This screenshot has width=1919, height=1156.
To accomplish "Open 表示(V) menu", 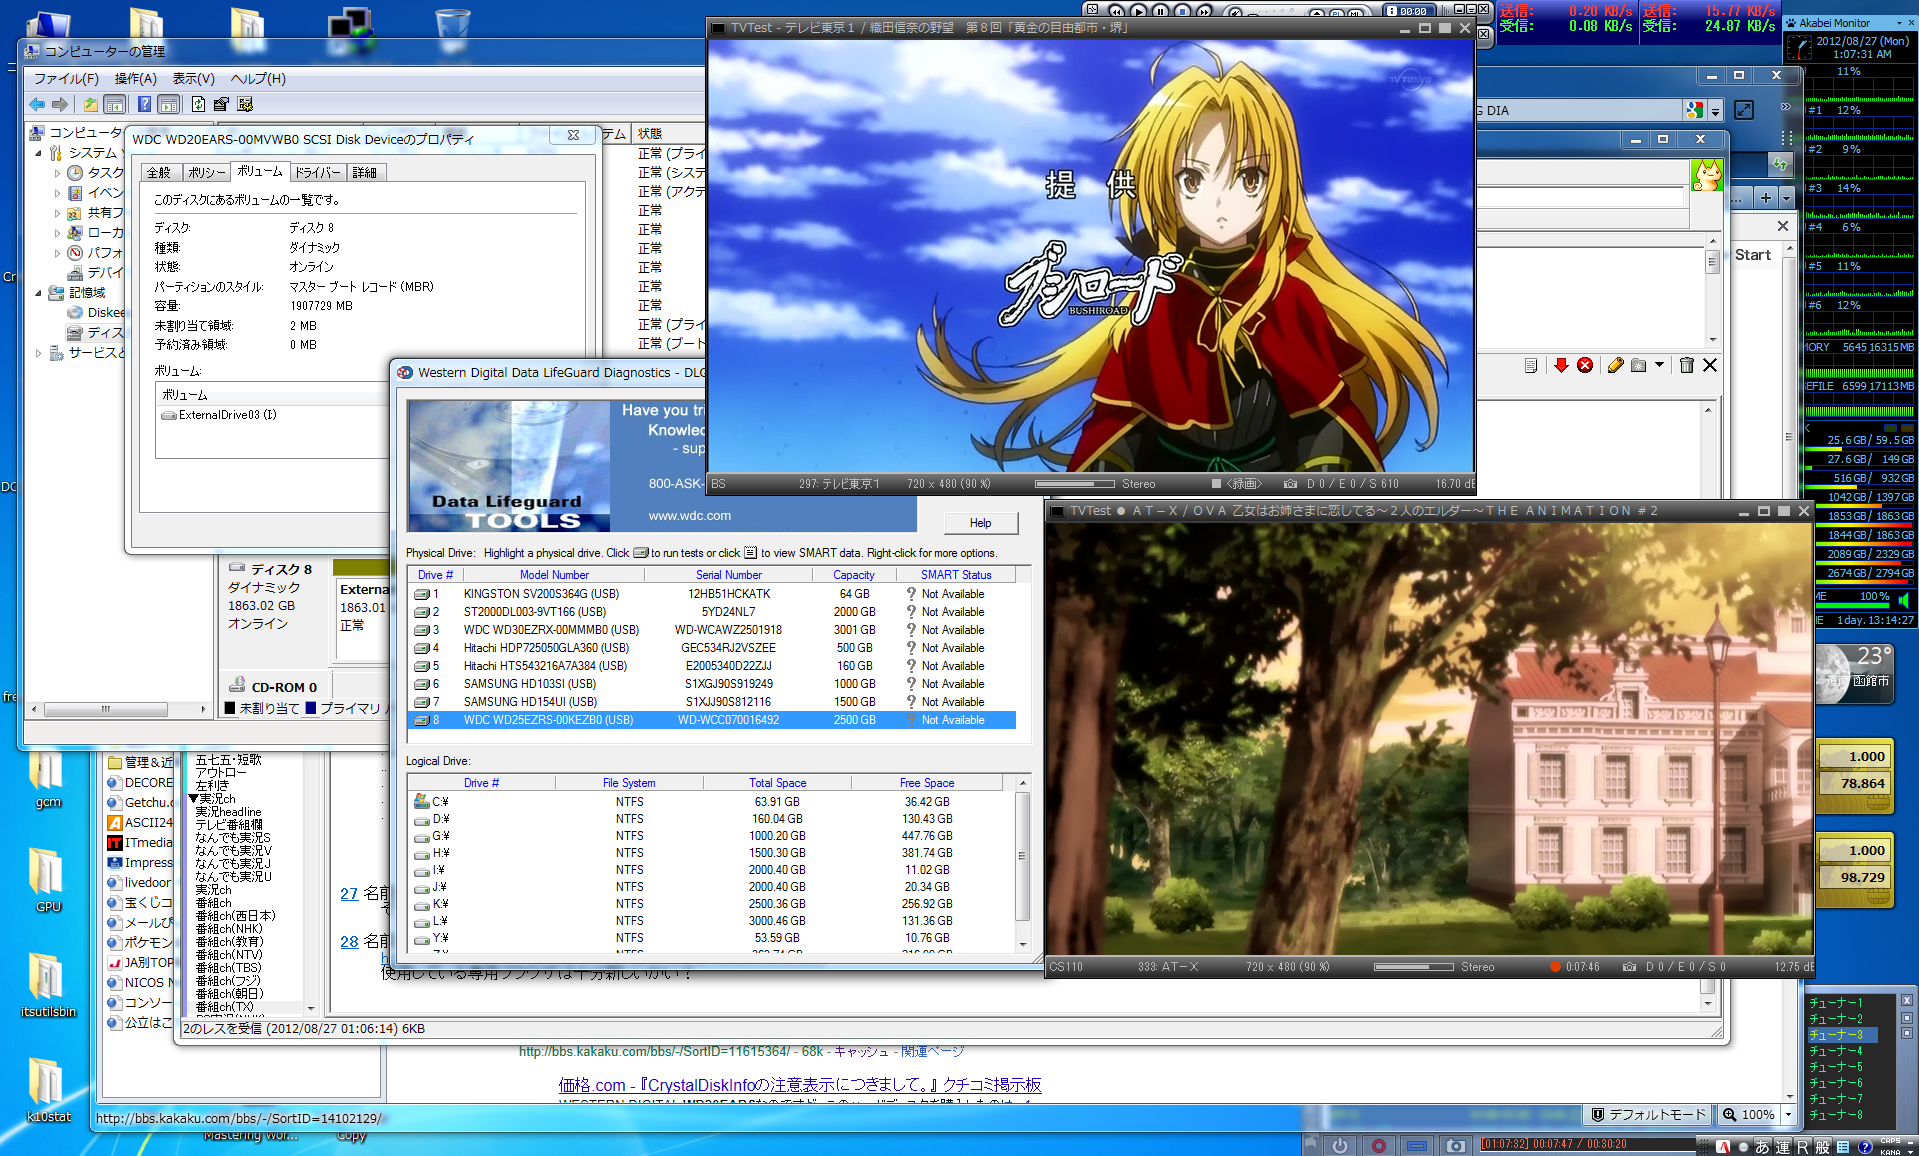I will pos(193,78).
